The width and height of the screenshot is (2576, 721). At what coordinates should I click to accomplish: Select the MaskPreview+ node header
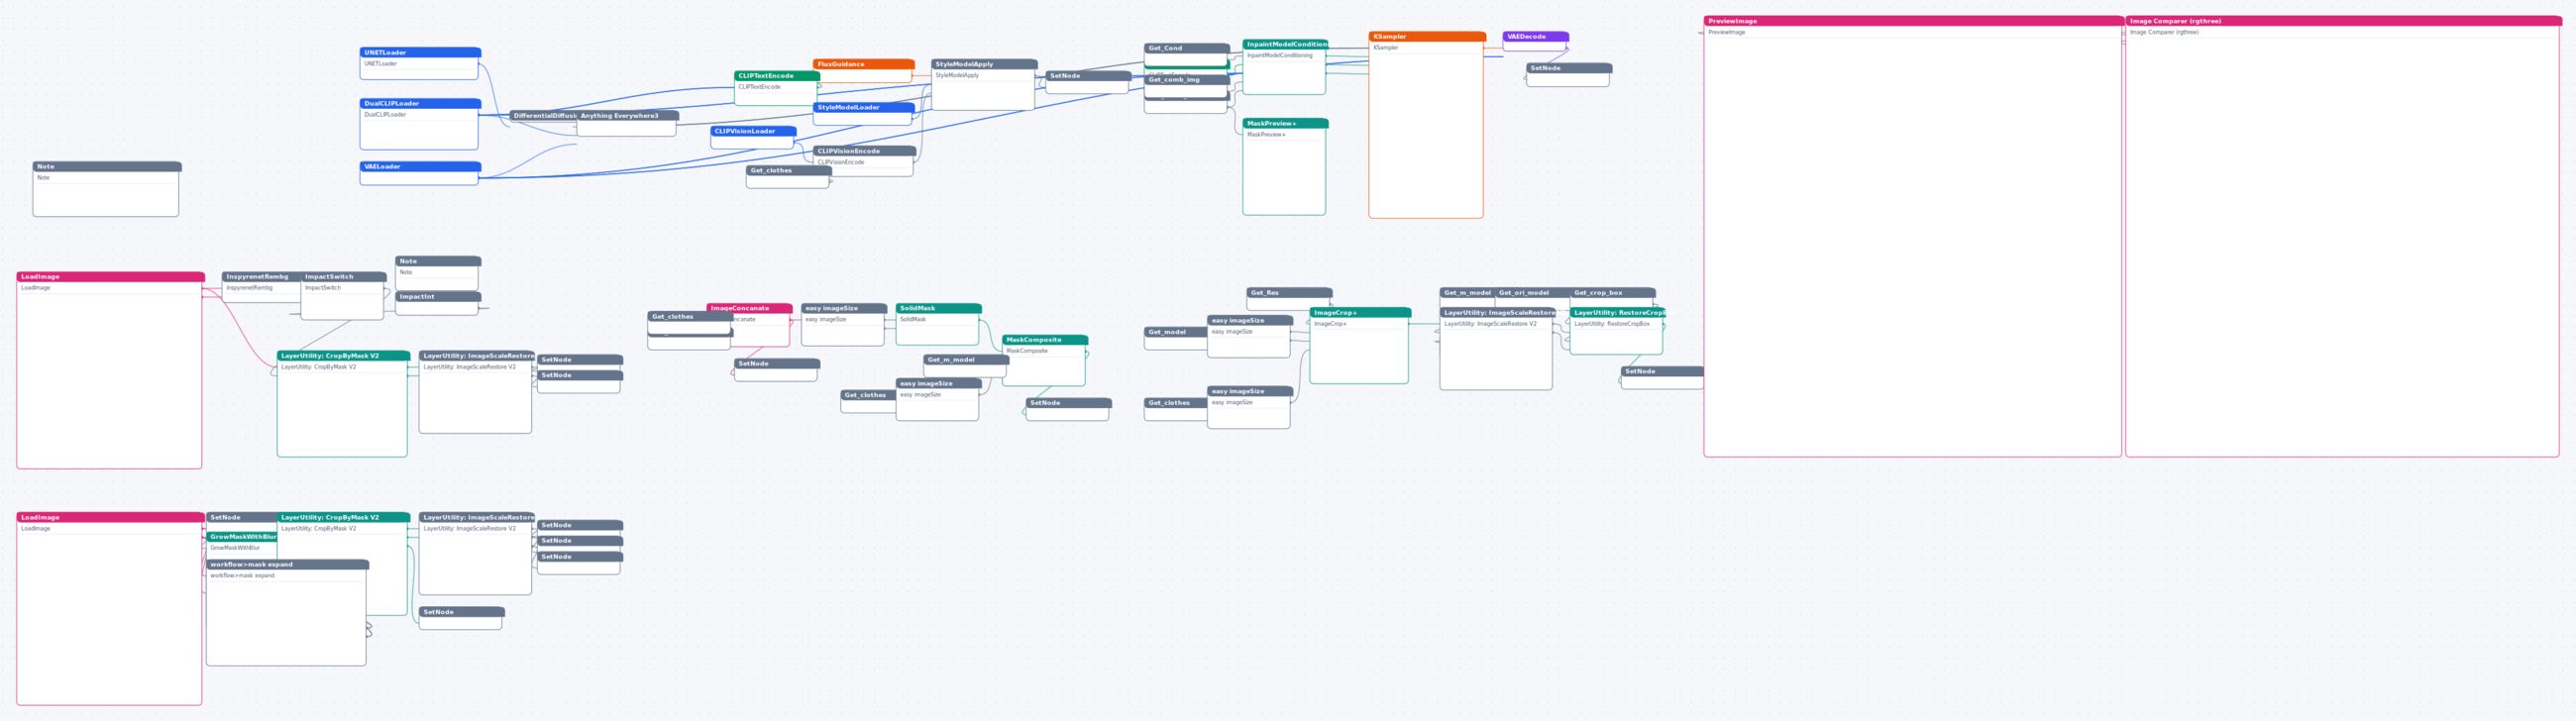click(x=1285, y=123)
